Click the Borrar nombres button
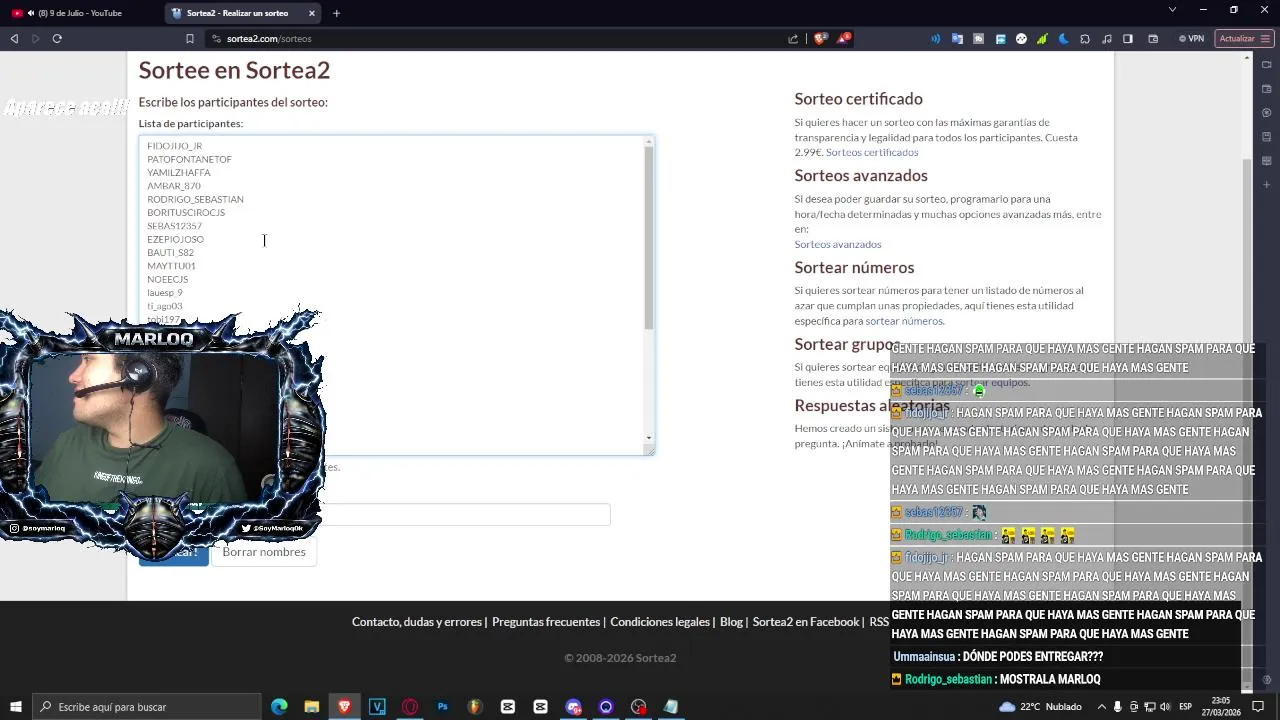This screenshot has width=1280, height=720. click(264, 552)
